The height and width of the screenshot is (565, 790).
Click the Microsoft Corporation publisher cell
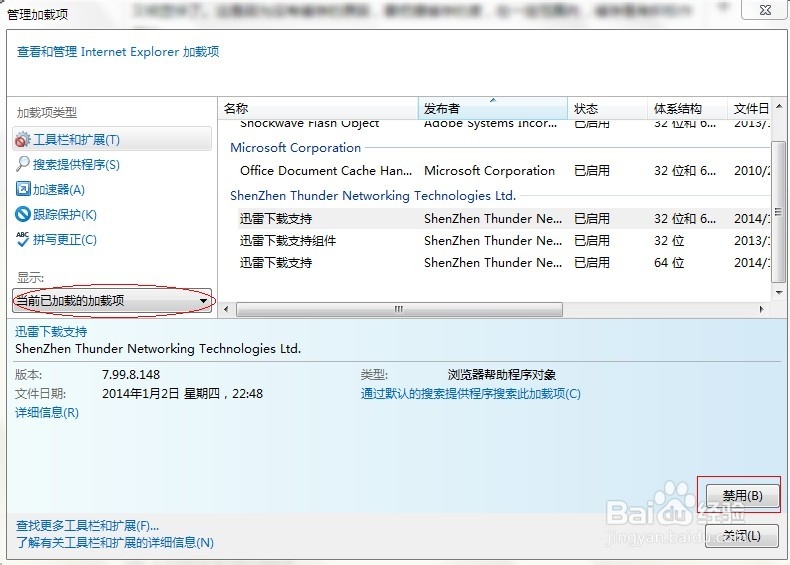tap(489, 171)
